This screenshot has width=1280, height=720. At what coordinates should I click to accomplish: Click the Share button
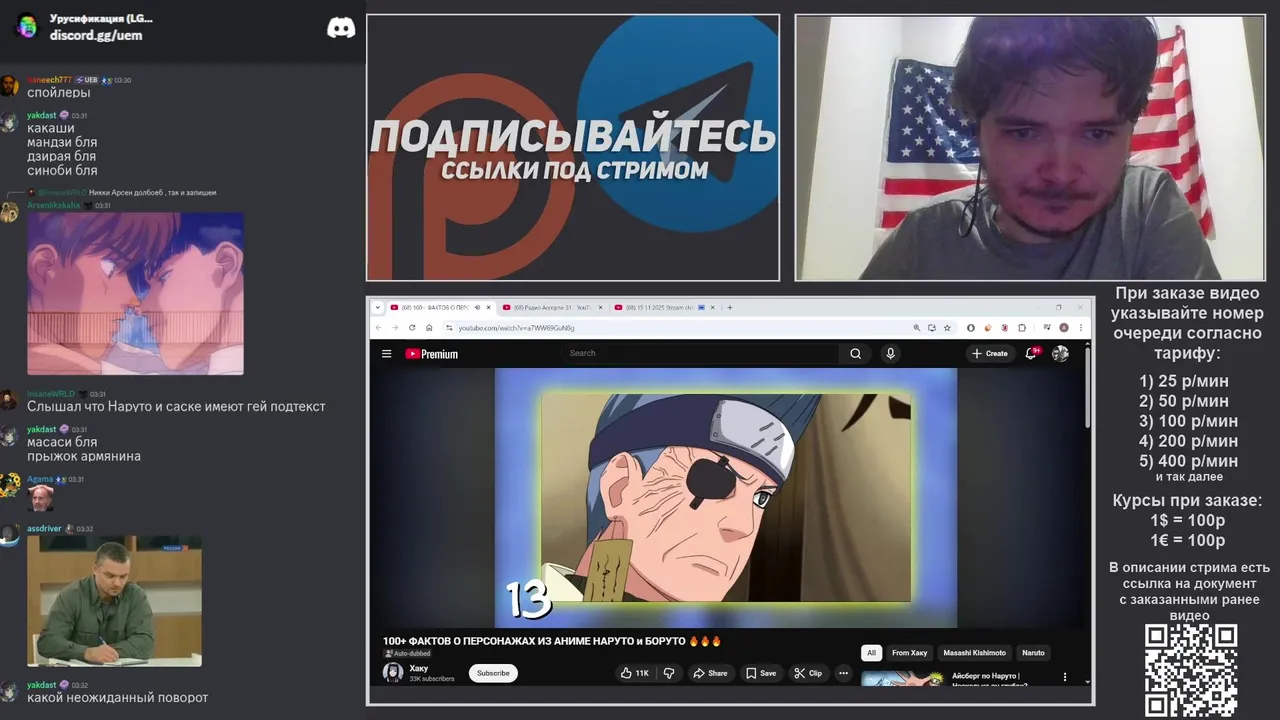pyautogui.click(x=710, y=673)
